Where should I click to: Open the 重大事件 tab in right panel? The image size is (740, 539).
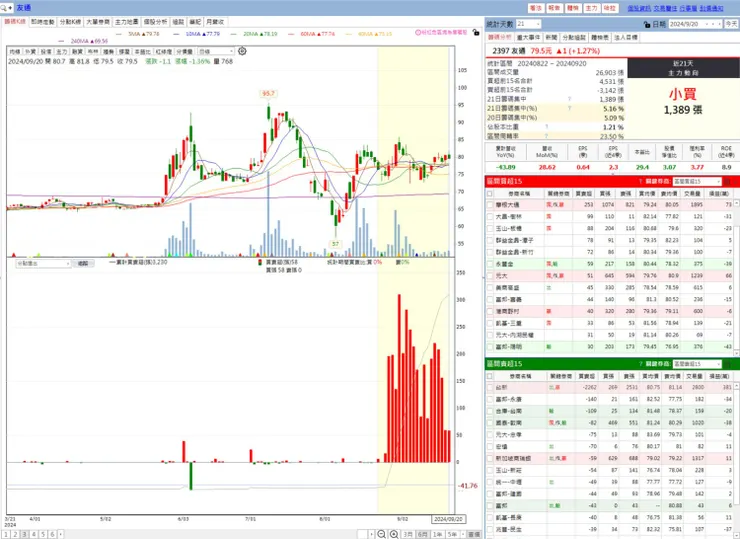coord(528,37)
